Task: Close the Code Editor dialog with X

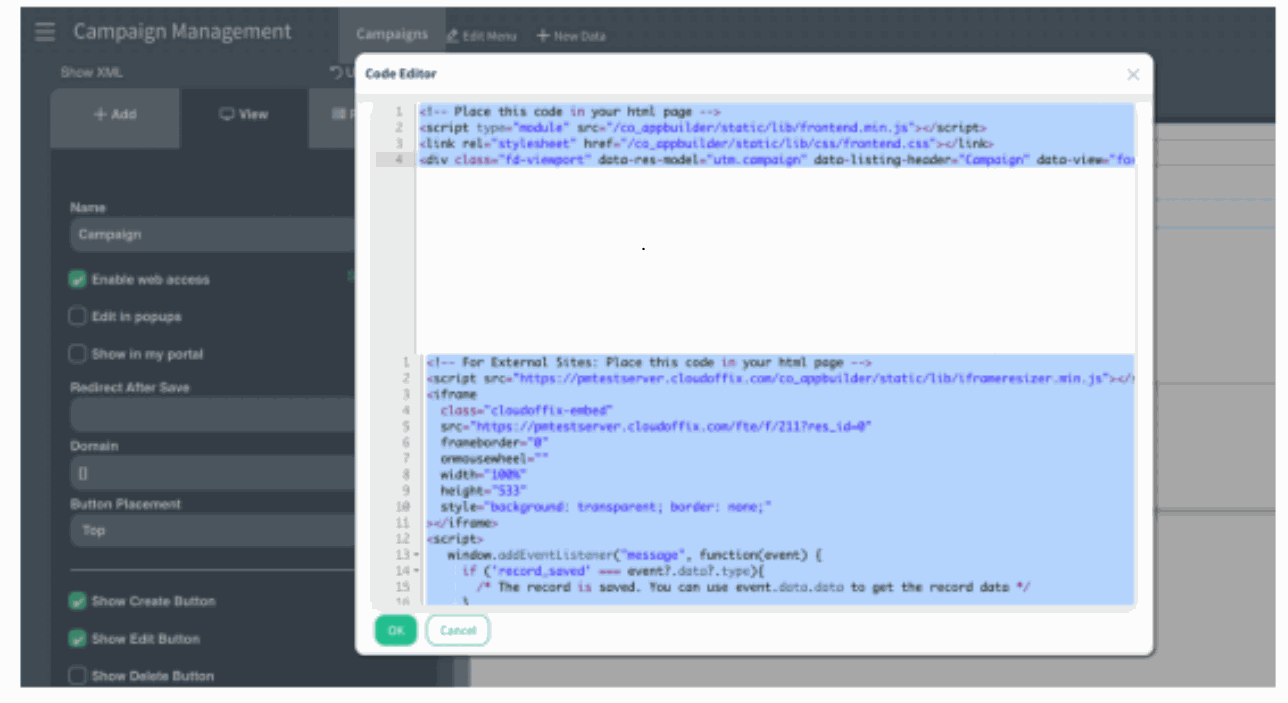Action: pyautogui.click(x=1132, y=75)
